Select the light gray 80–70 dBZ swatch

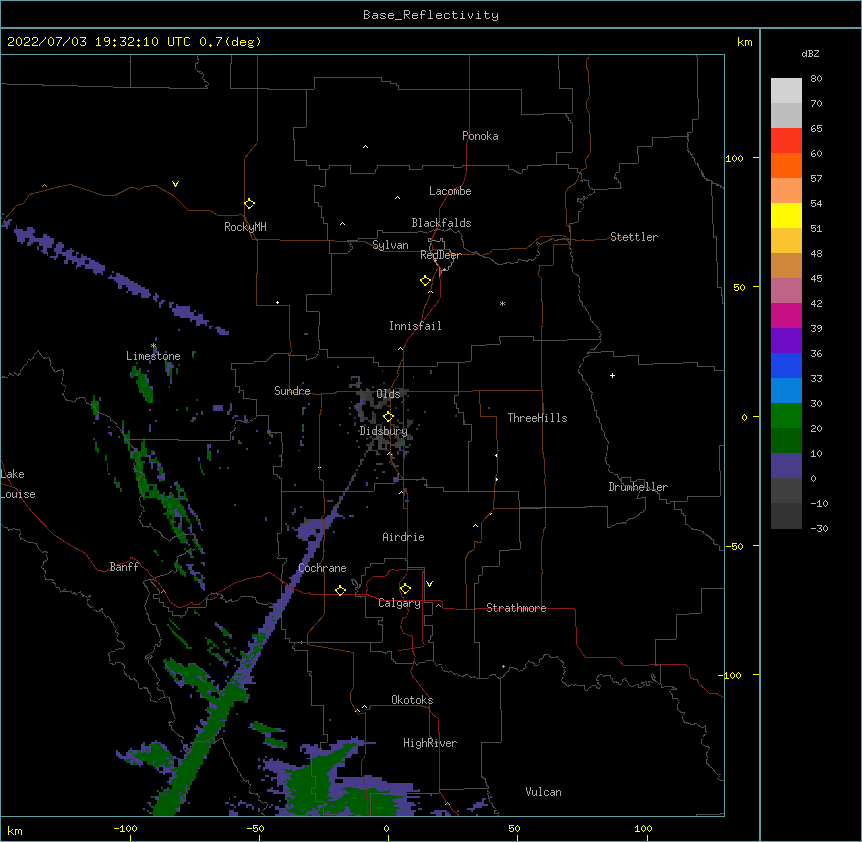tap(786, 91)
